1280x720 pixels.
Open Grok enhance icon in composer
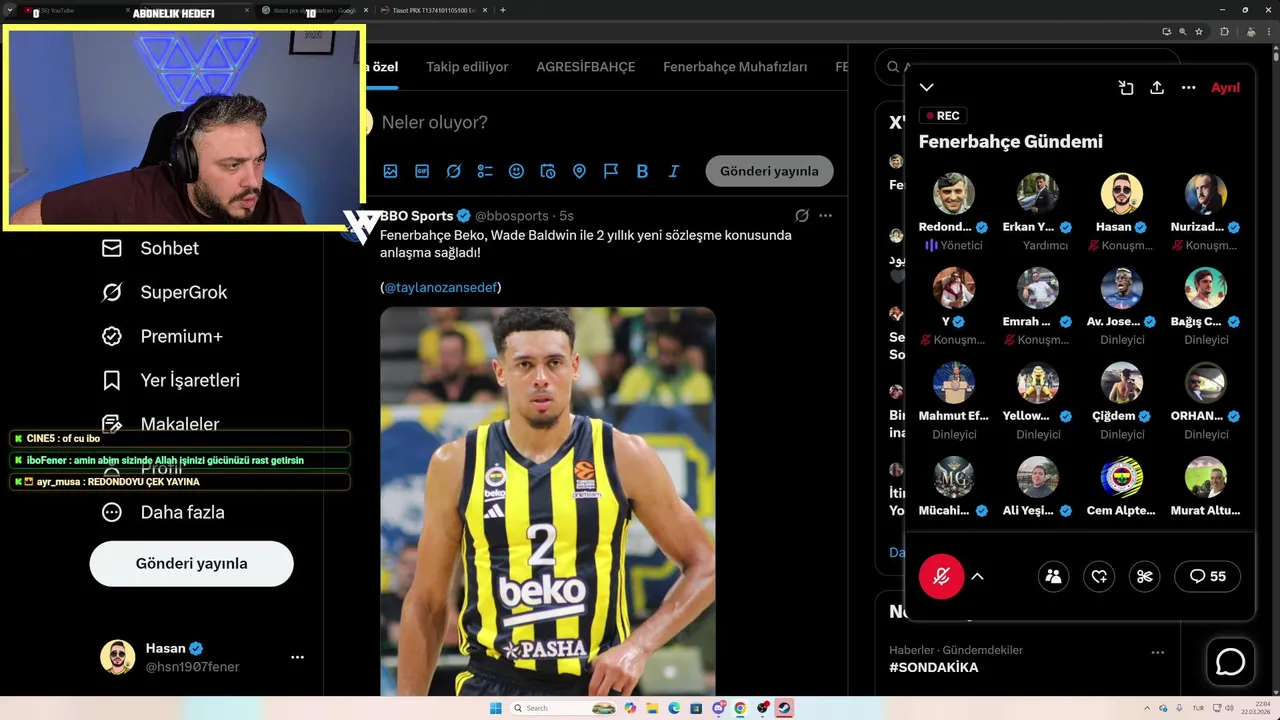[x=453, y=171]
